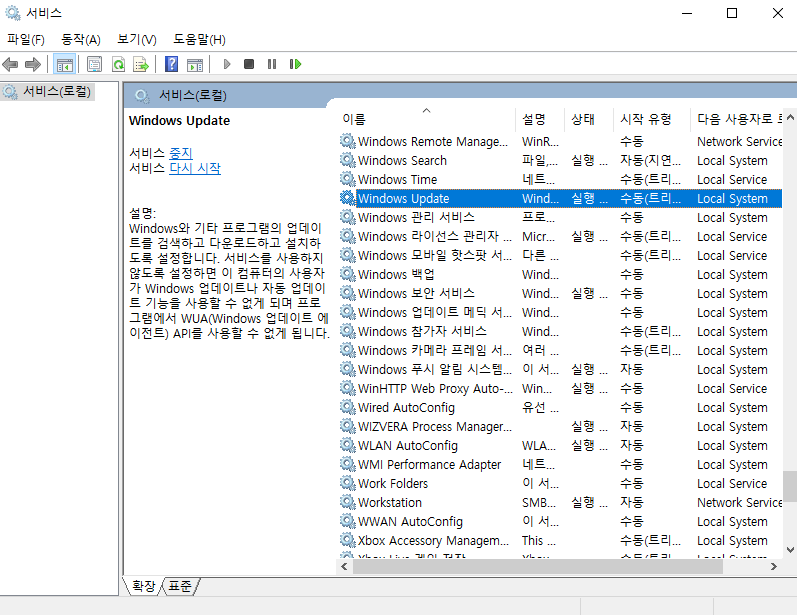Sort by the 설명 column header
The height and width of the screenshot is (615, 797).
click(x=539, y=119)
